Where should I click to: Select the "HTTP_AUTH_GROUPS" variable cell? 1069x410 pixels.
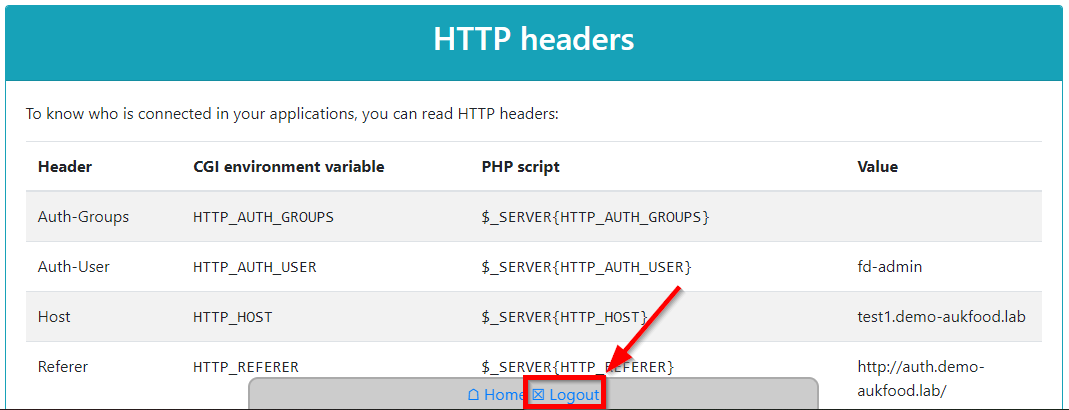[x=263, y=217]
